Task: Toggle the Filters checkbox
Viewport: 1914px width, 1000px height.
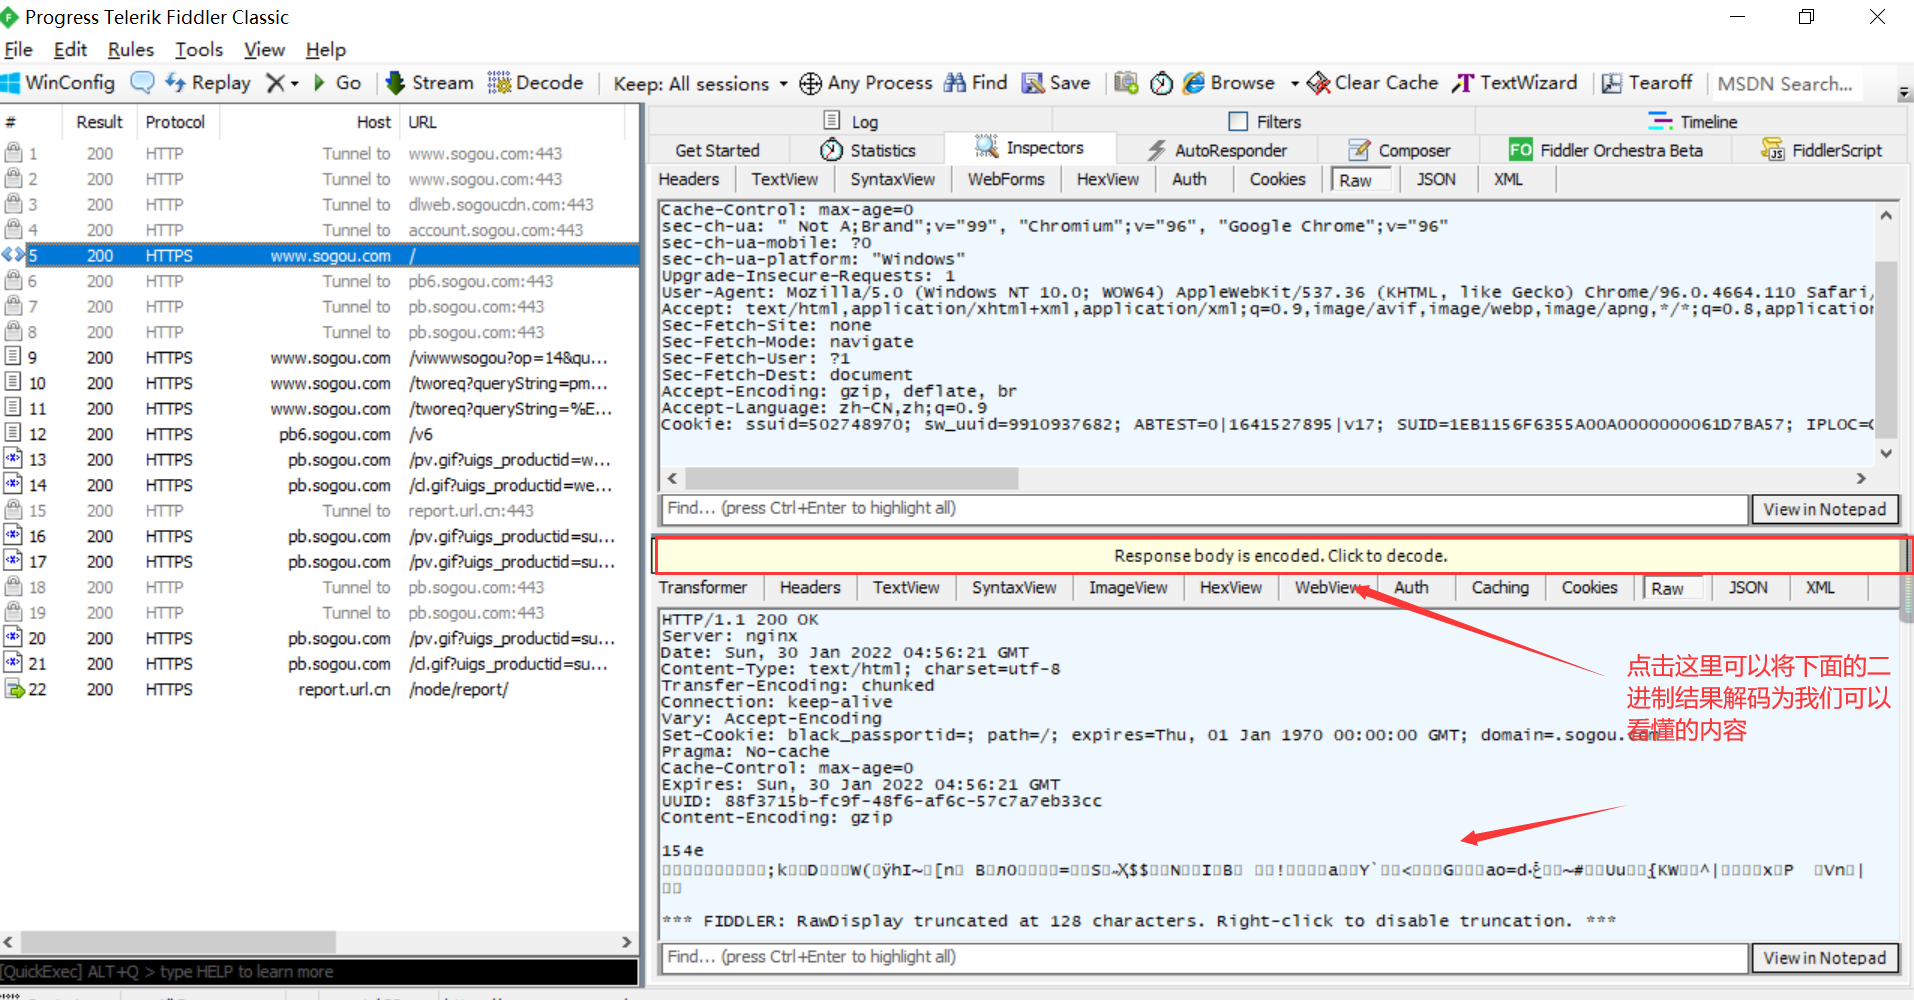Action: pyautogui.click(x=1238, y=121)
